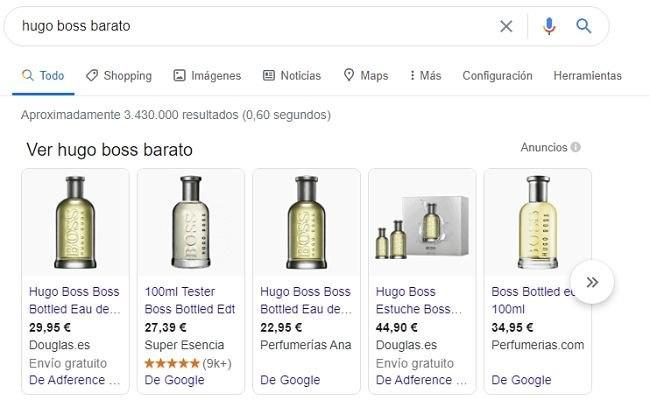Open the Boss Bottled edt 100ml image

click(x=538, y=222)
